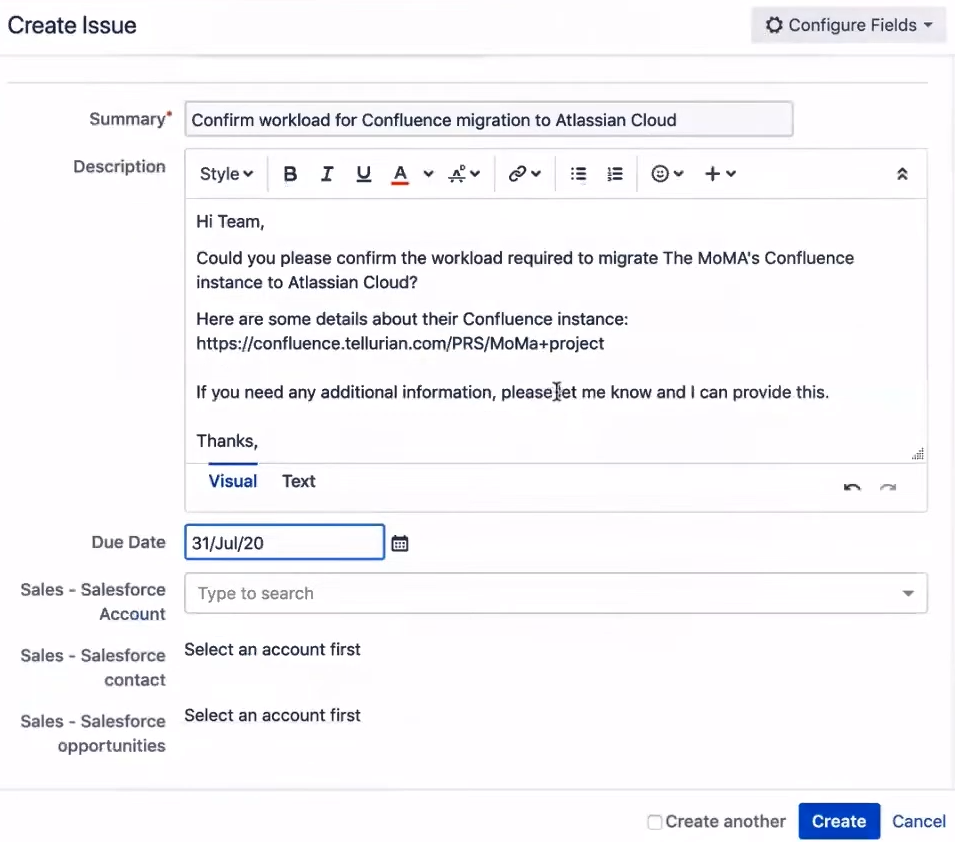Open the emoji picker
The height and width of the screenshot is (842, 955).
668,174
